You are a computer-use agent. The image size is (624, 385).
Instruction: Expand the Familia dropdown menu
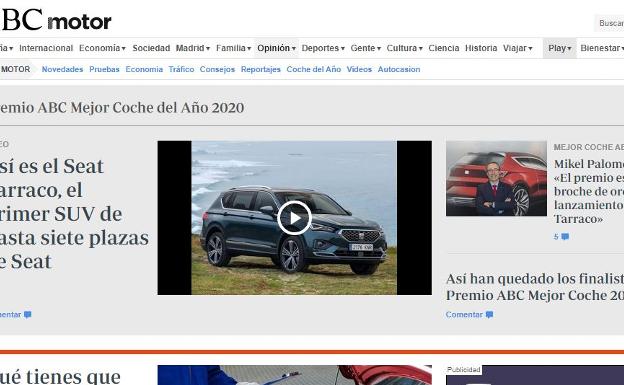tap(233, 48)
